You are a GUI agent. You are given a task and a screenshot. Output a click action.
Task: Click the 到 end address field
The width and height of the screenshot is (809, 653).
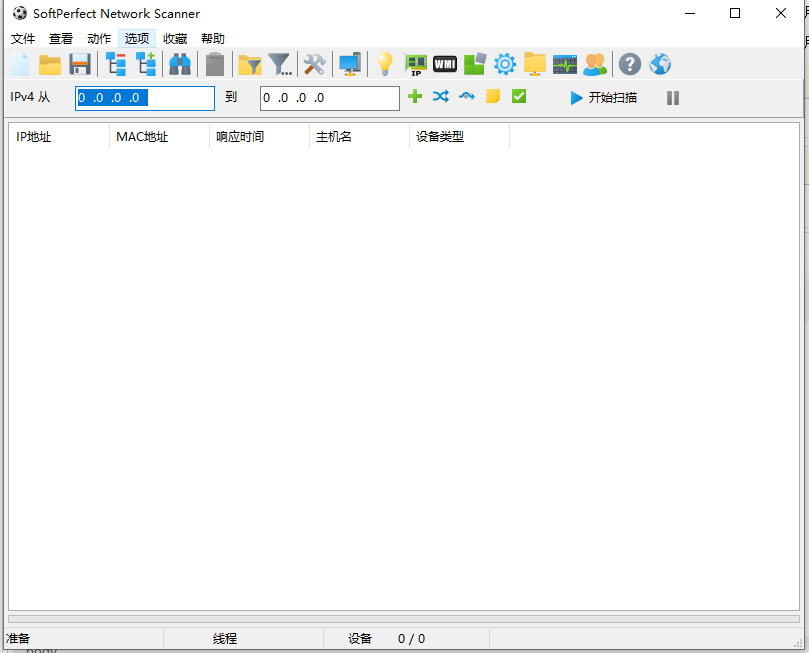tap(330, 98)
